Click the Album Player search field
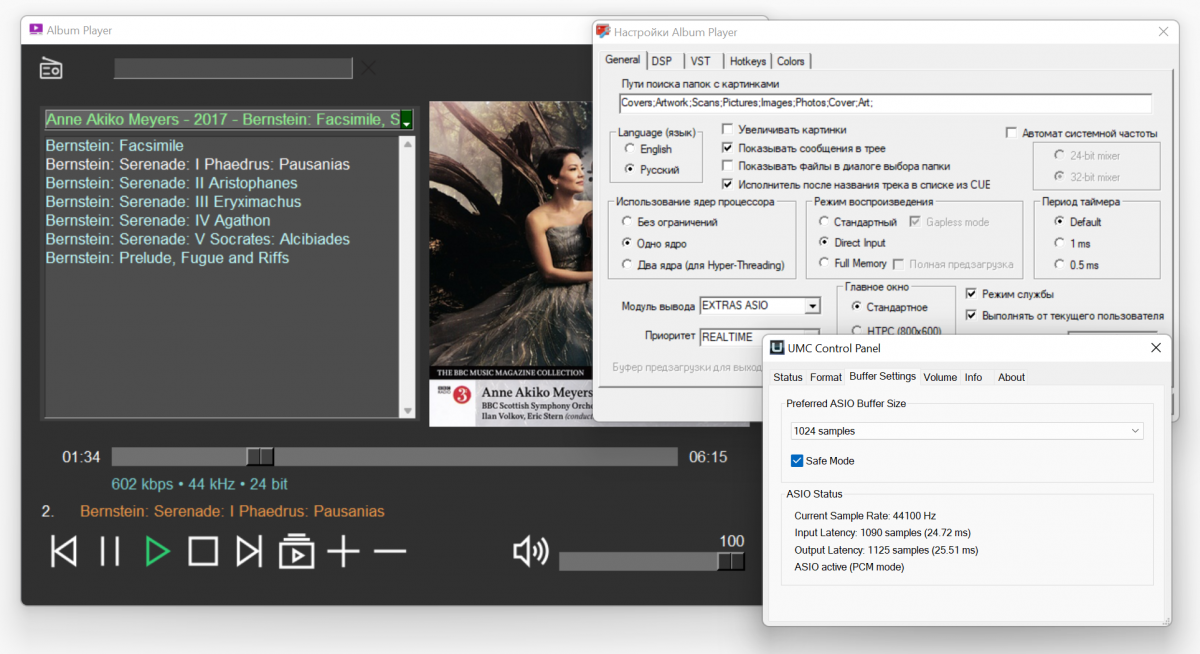Screen dimensions: 1200x654 [233, 68]
